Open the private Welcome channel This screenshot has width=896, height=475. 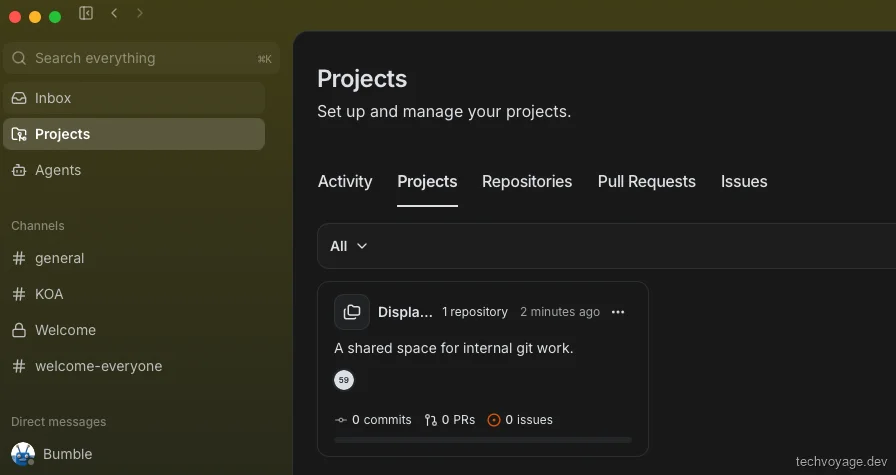134,330
